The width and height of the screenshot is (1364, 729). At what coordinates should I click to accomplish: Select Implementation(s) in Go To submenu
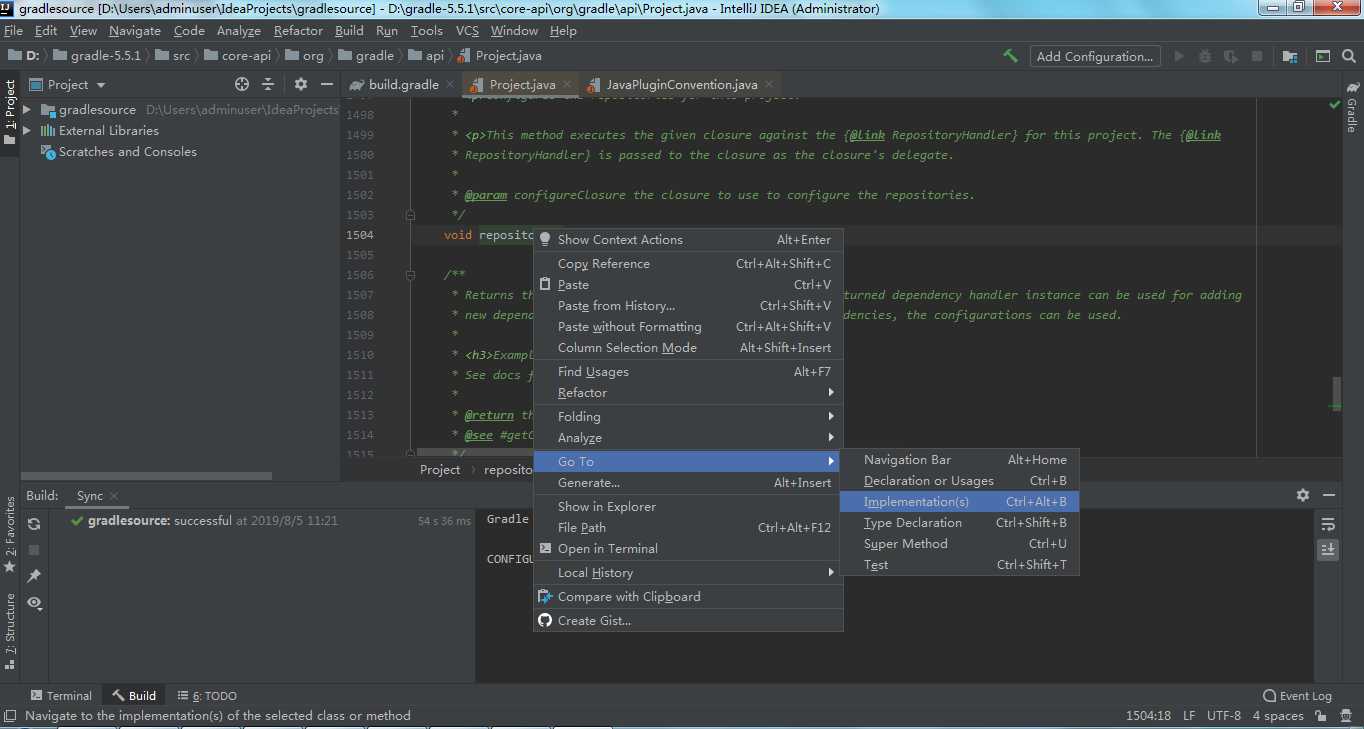pos(958,501)
